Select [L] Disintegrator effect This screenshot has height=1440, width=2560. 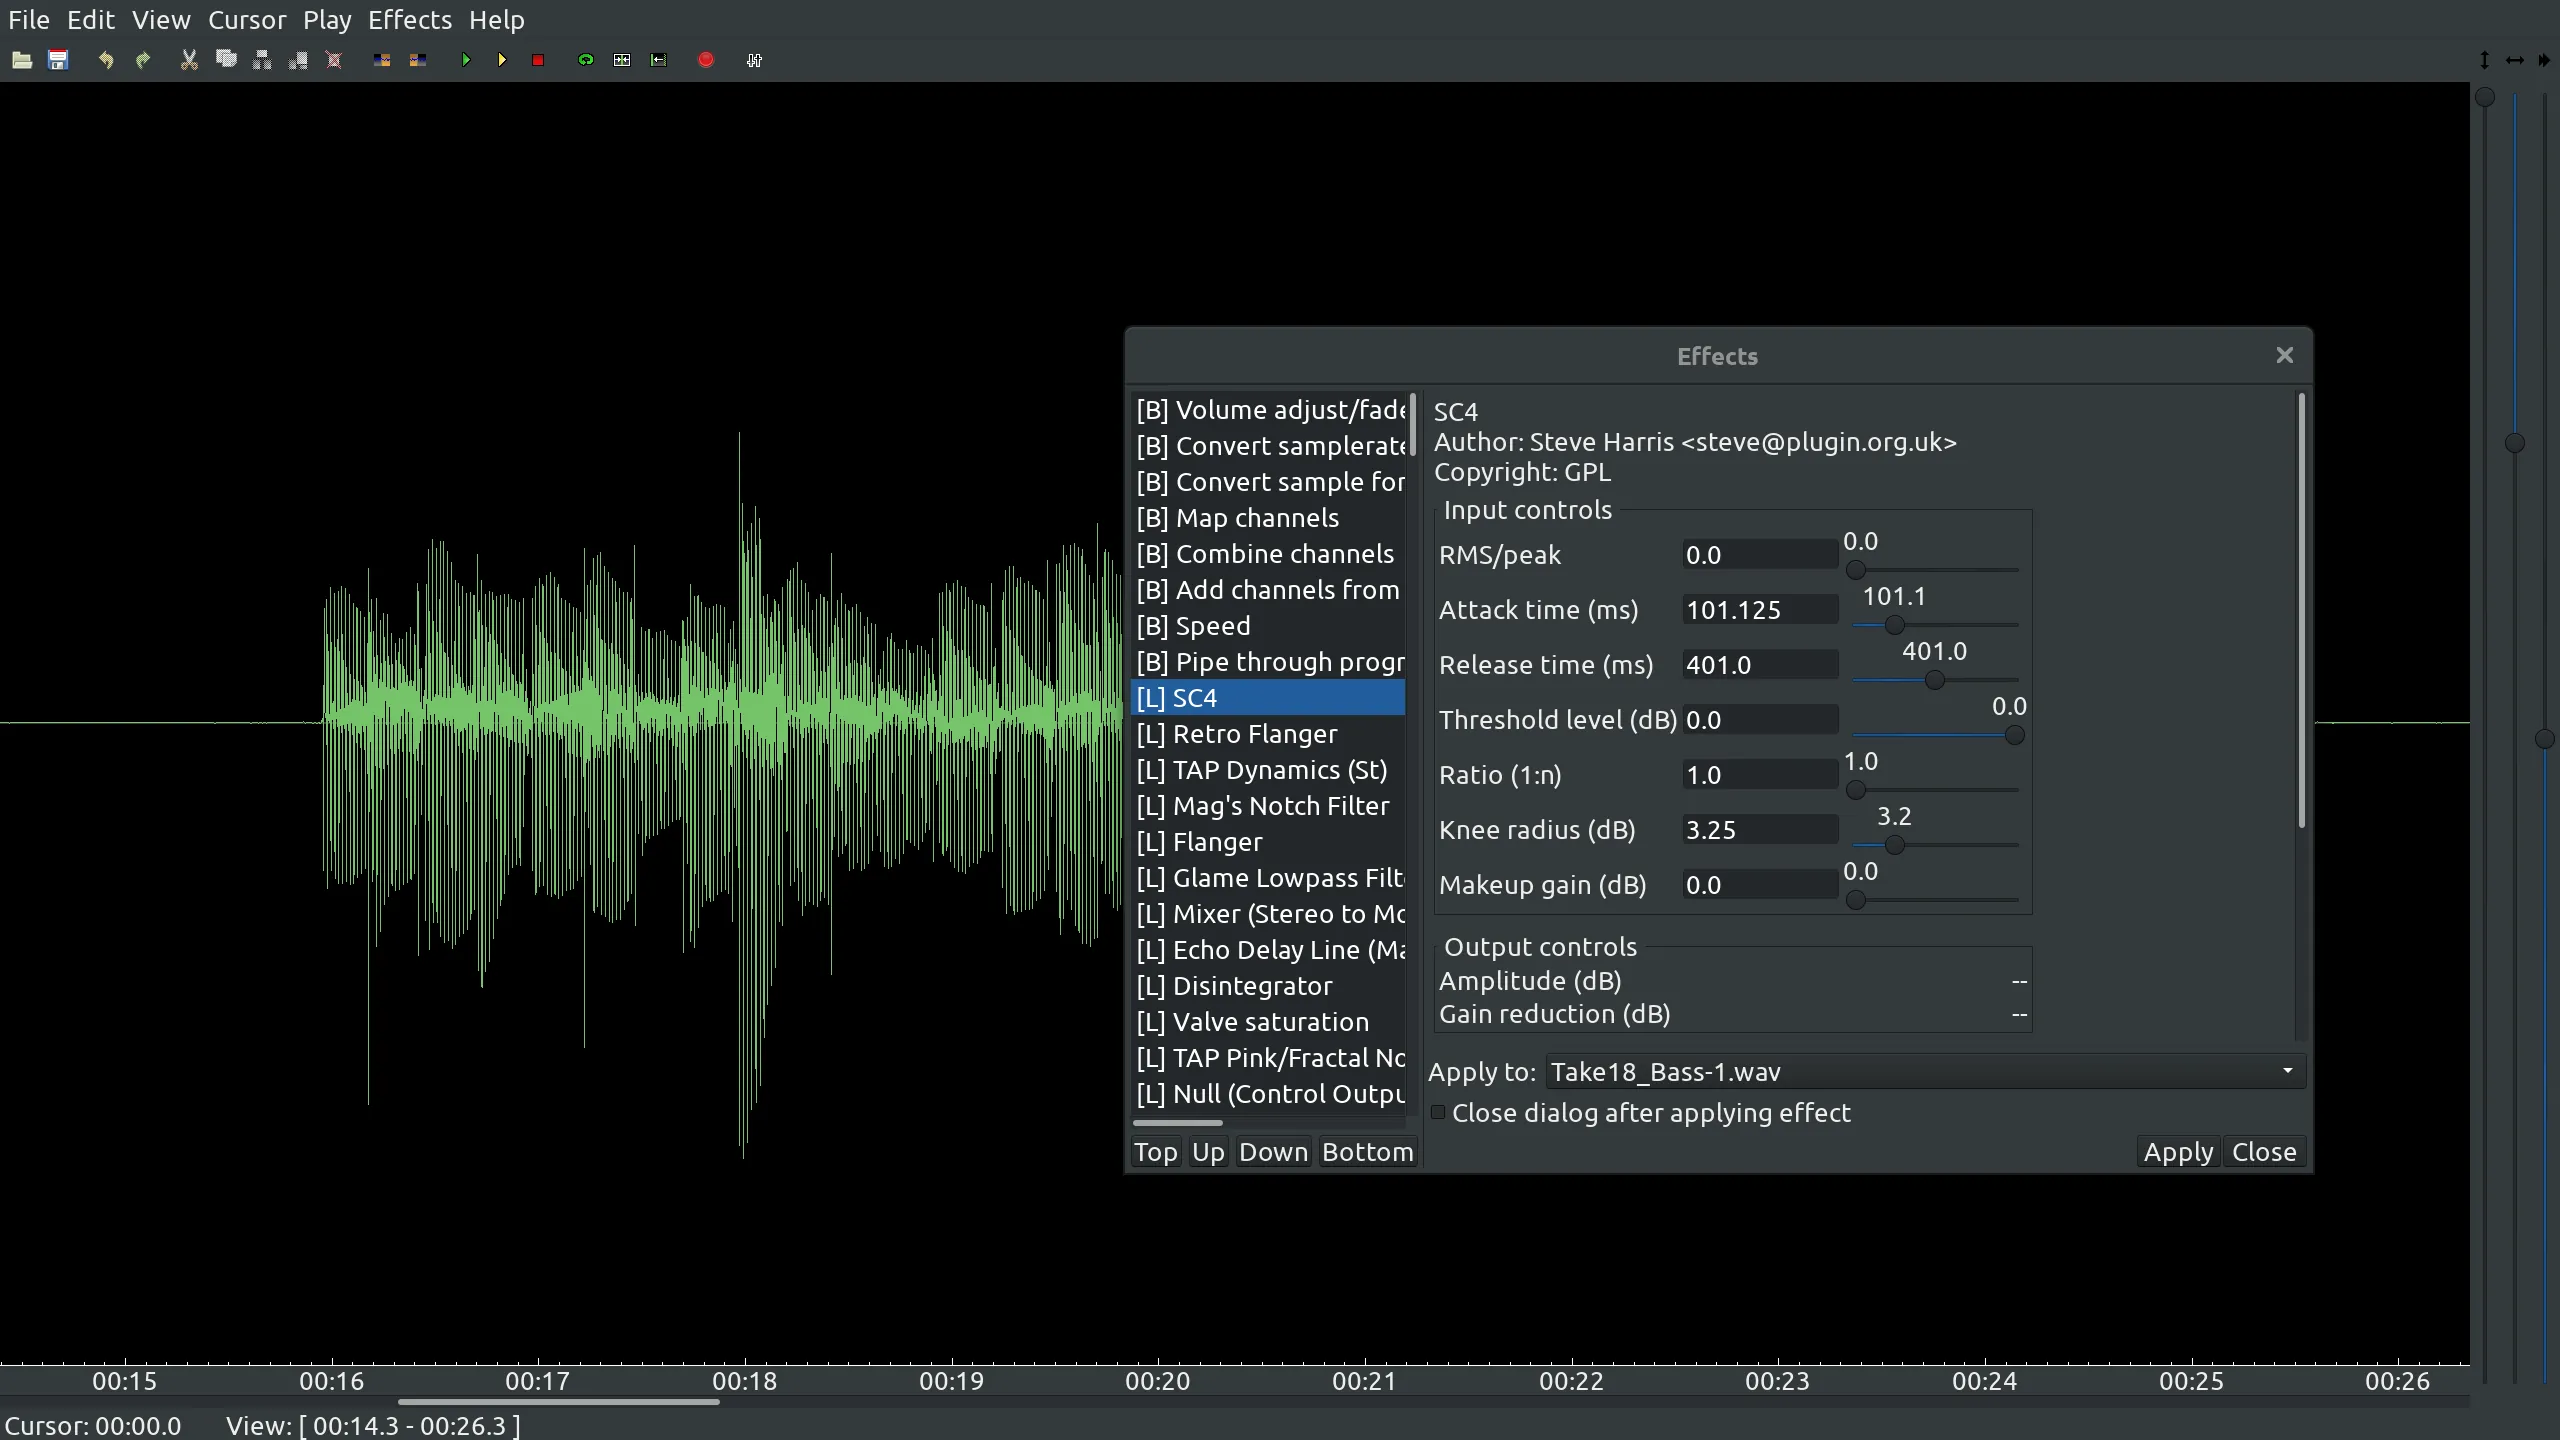point(1268,986)
